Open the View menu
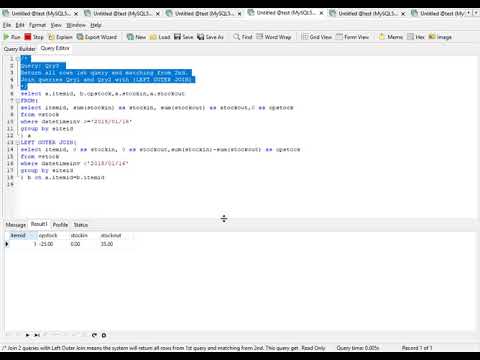This screenshot has width=480, height=360. pyautogui.click(x=56, y=25)
